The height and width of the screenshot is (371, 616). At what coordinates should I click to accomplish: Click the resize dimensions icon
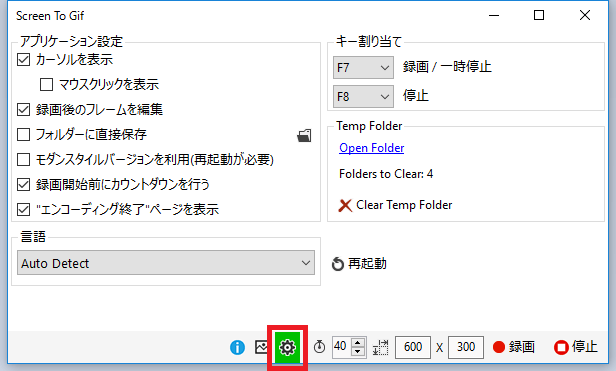pyautogui.click(x=381, y=347)
